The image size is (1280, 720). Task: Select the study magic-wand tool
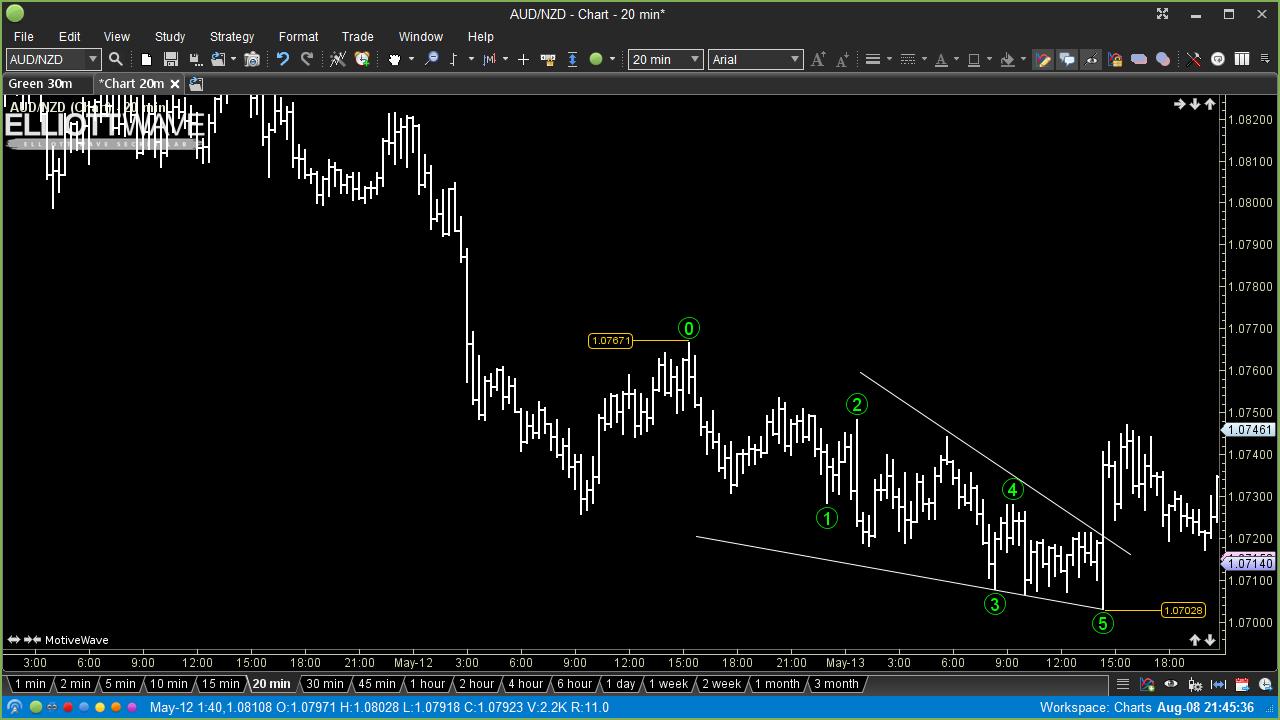click(337, 59)
